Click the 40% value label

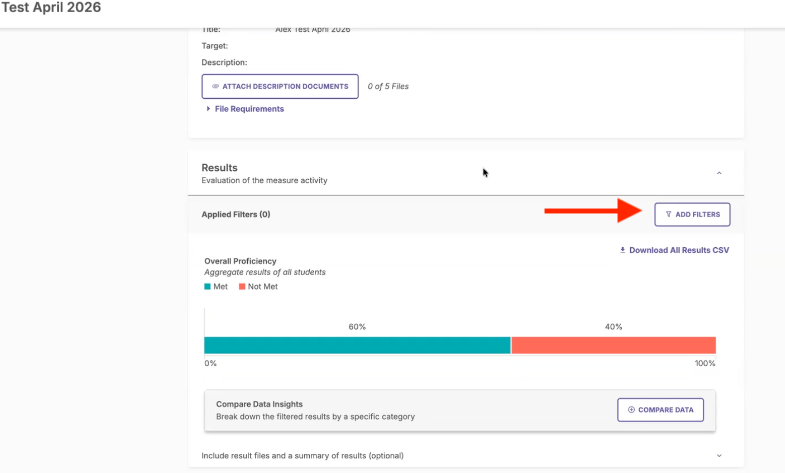pos(613,327)
